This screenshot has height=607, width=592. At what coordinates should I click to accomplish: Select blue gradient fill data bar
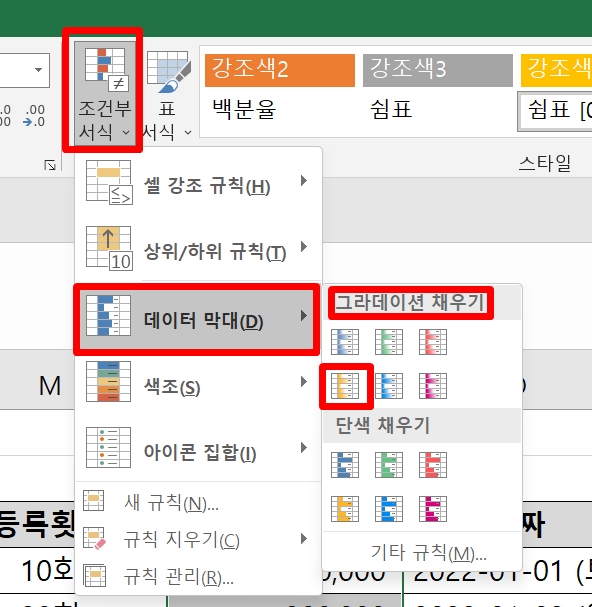coord(345,342)
